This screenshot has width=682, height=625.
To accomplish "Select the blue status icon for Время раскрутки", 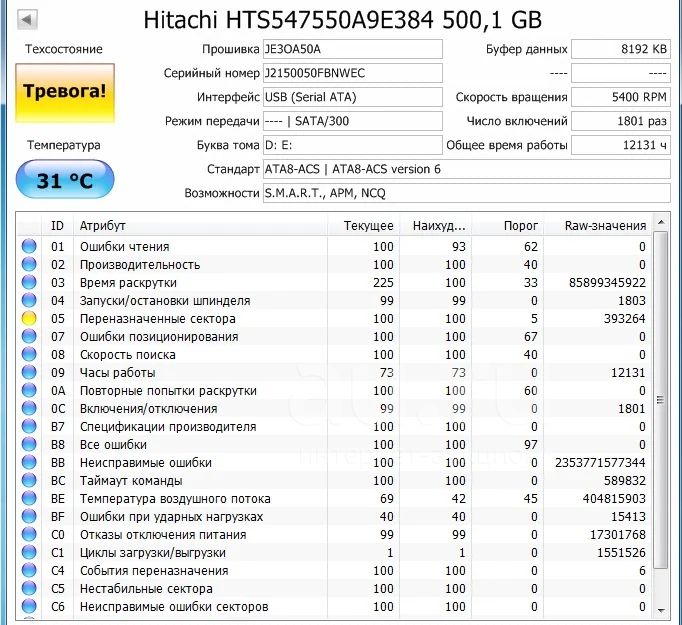I will pos(29,282).
